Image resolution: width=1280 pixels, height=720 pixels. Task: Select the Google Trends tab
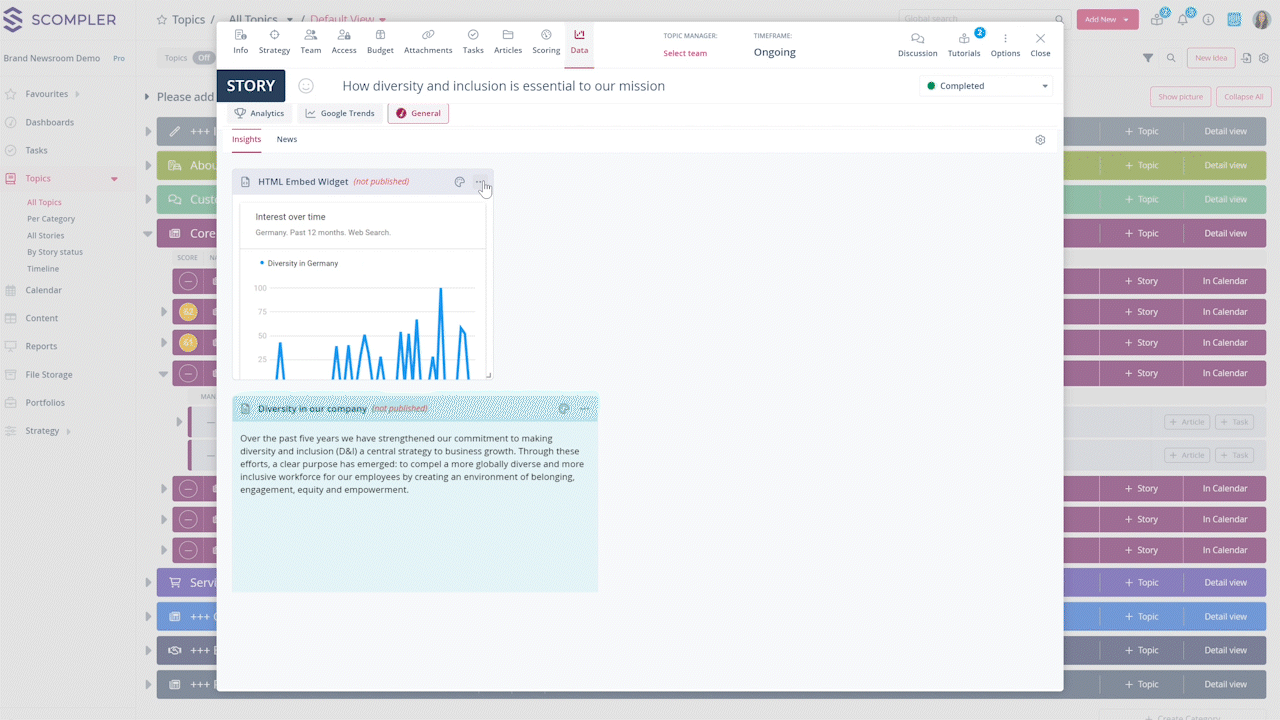coord(340,113)
